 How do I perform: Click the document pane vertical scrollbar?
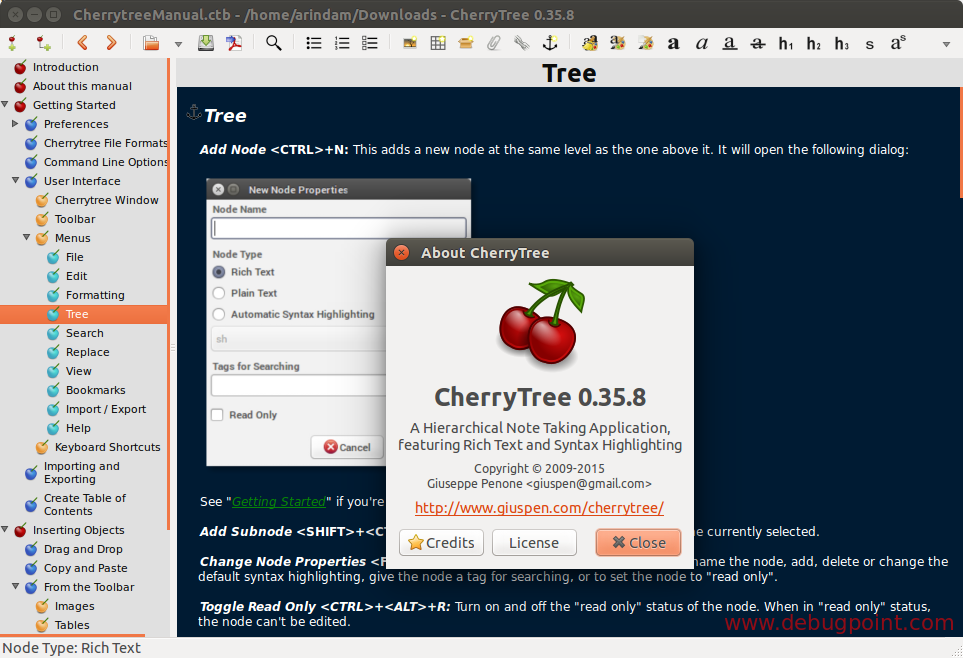961,143
